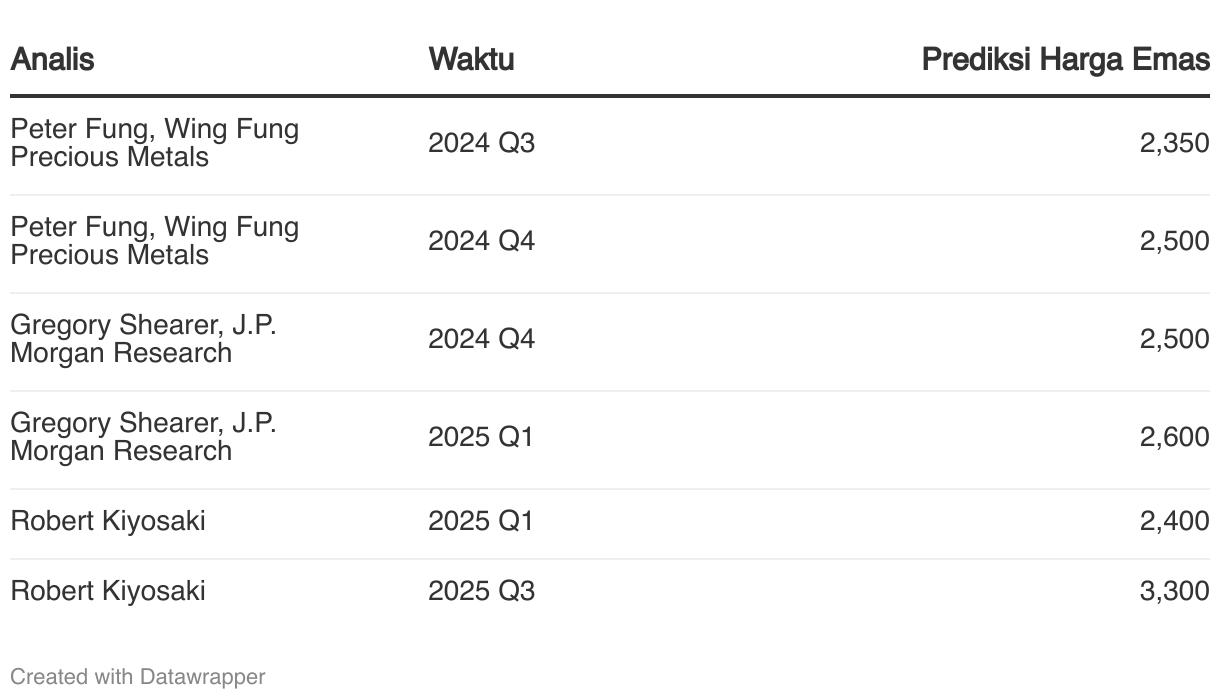Click the 2024 Q3 time cell
Viewport: 1220px width, 700px height.
482,143
